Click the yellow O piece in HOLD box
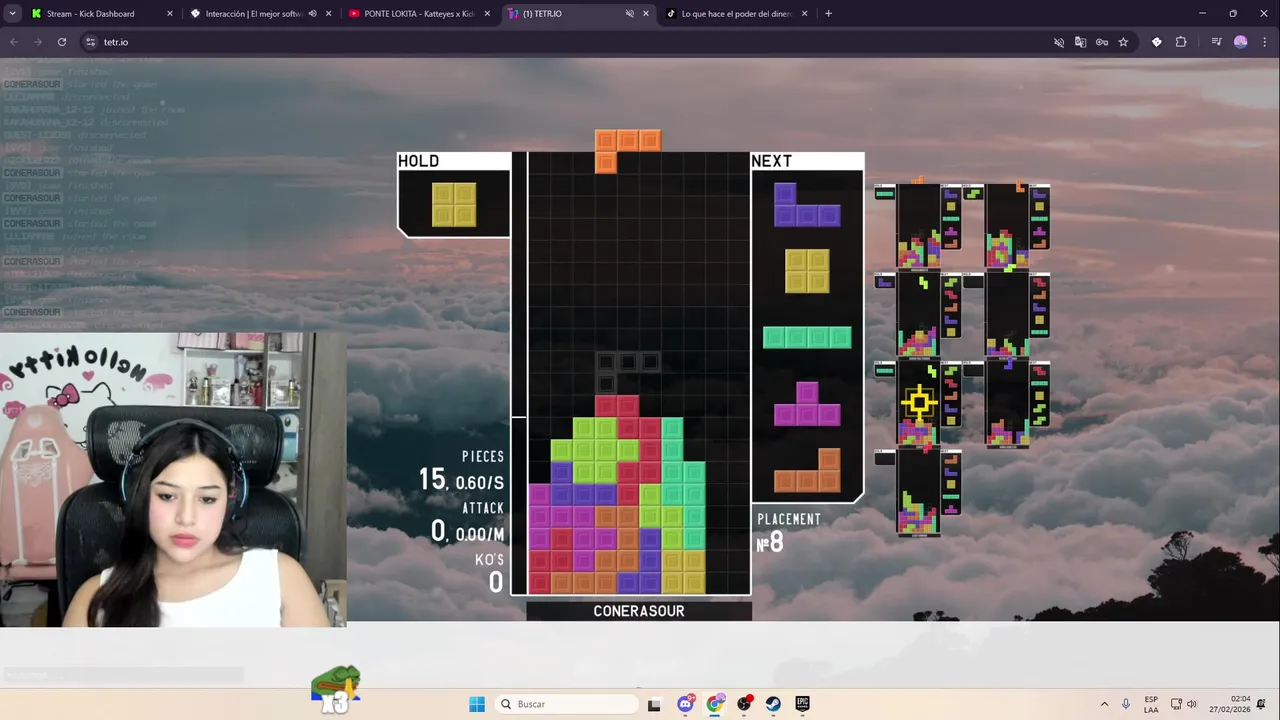The height and width of the screenshot is (720, 1280). coord(454,204)
